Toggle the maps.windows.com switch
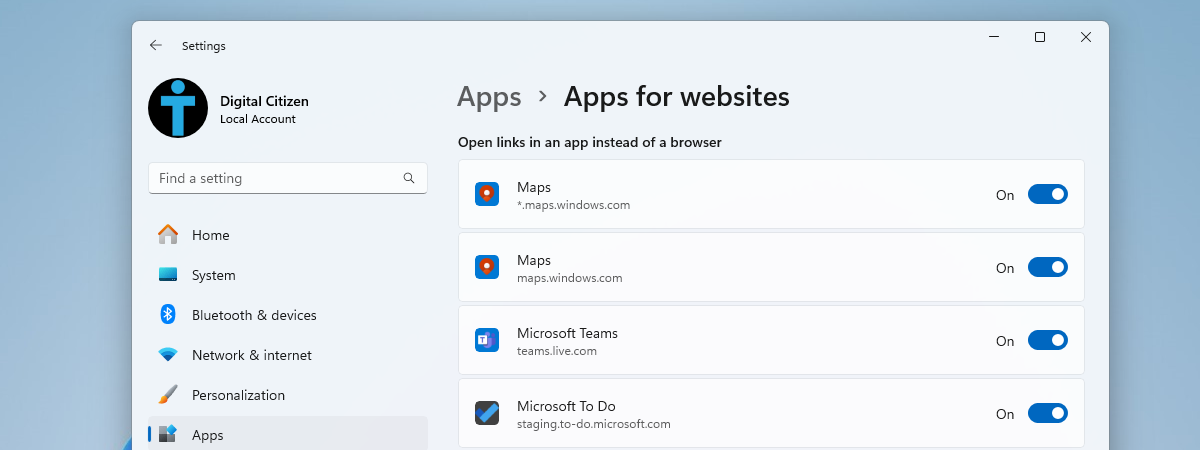Viewport: 1200px width, 450px height. pos(1048,267)
